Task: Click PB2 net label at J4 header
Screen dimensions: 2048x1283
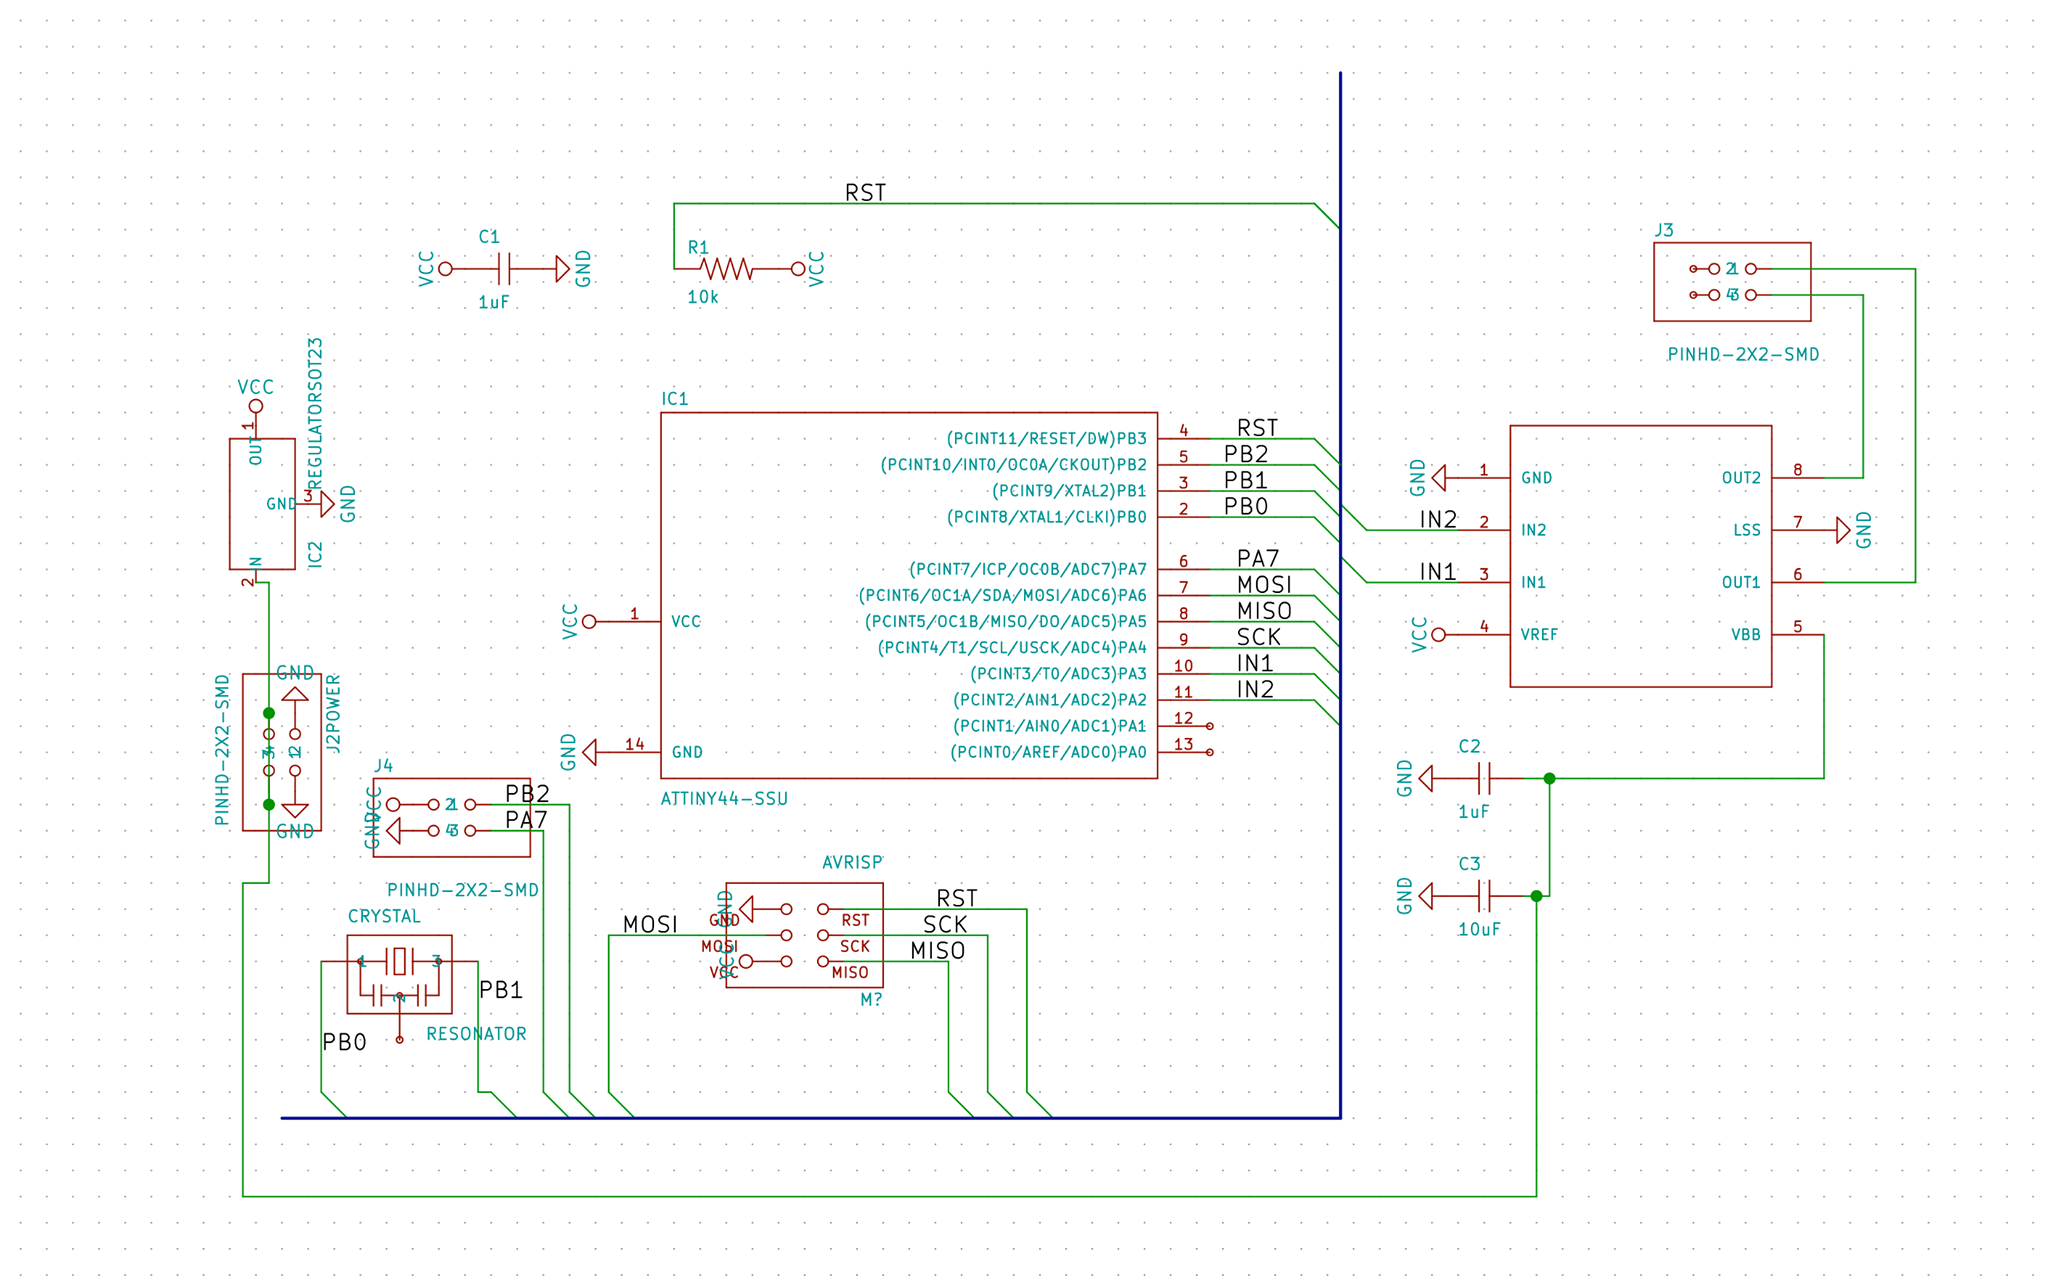Action: pyautogui.click(x=527, y=794)
